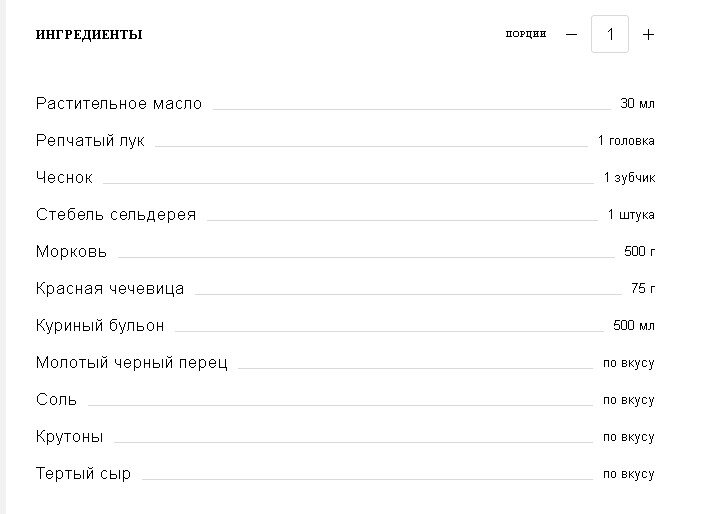Click the ПОРЦИИ label
The width and height of the screenshot is (701, 514).
pyautogui.click(x=526, y=34)
